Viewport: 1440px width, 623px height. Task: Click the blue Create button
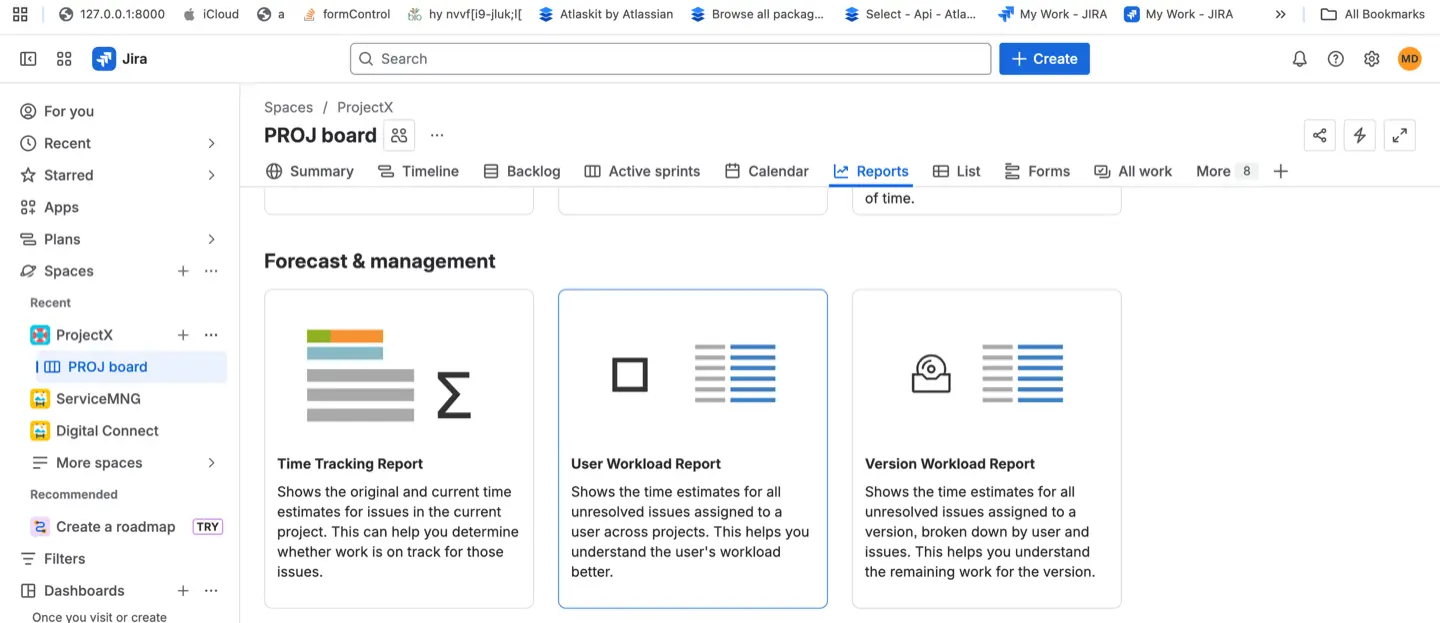(1044, 59)
